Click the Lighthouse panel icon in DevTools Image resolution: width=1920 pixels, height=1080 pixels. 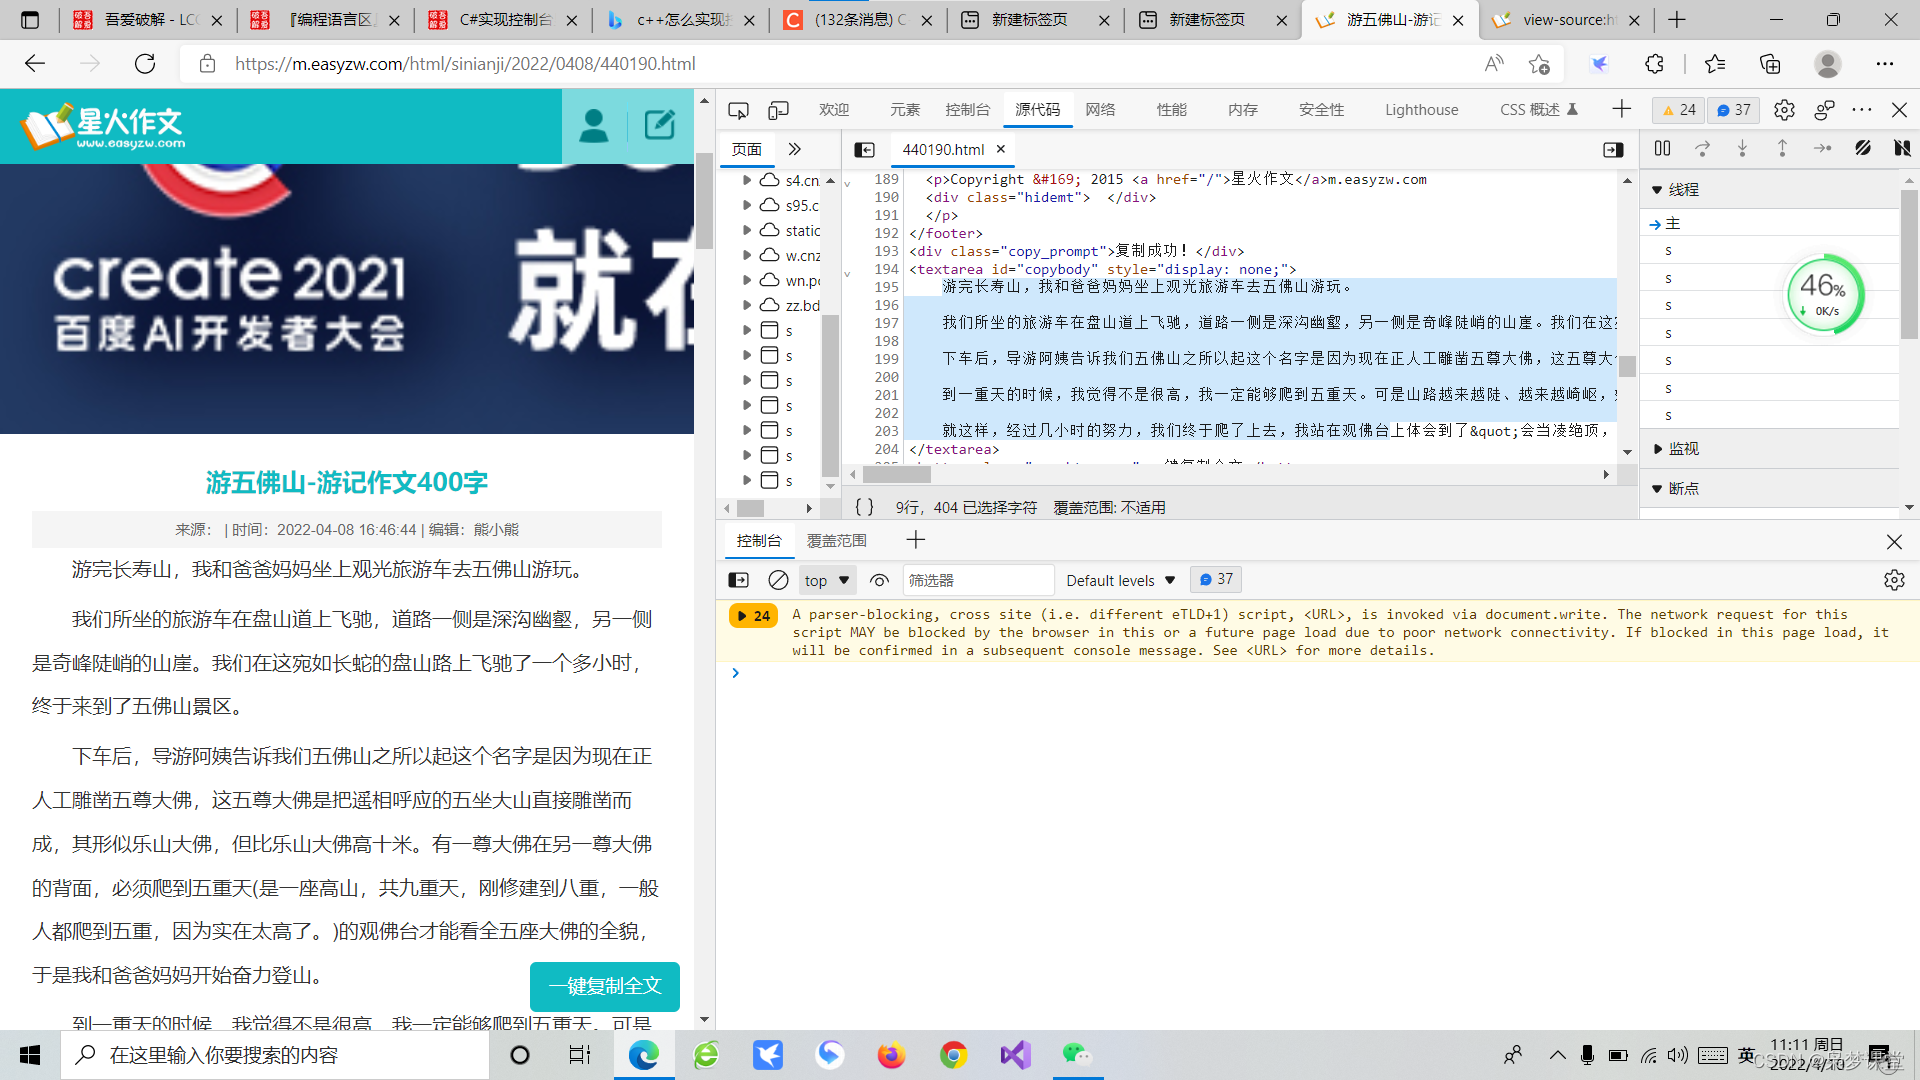pos(1423,109)
